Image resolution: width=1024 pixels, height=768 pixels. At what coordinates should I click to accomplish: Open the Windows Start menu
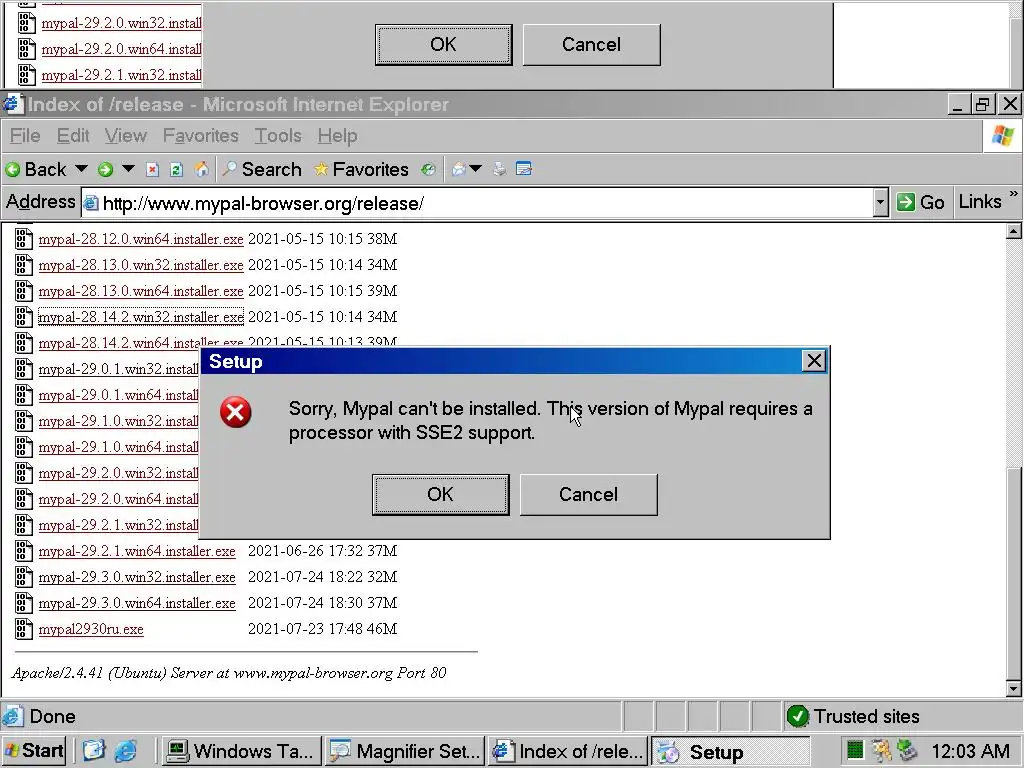(x=34, y=751)
